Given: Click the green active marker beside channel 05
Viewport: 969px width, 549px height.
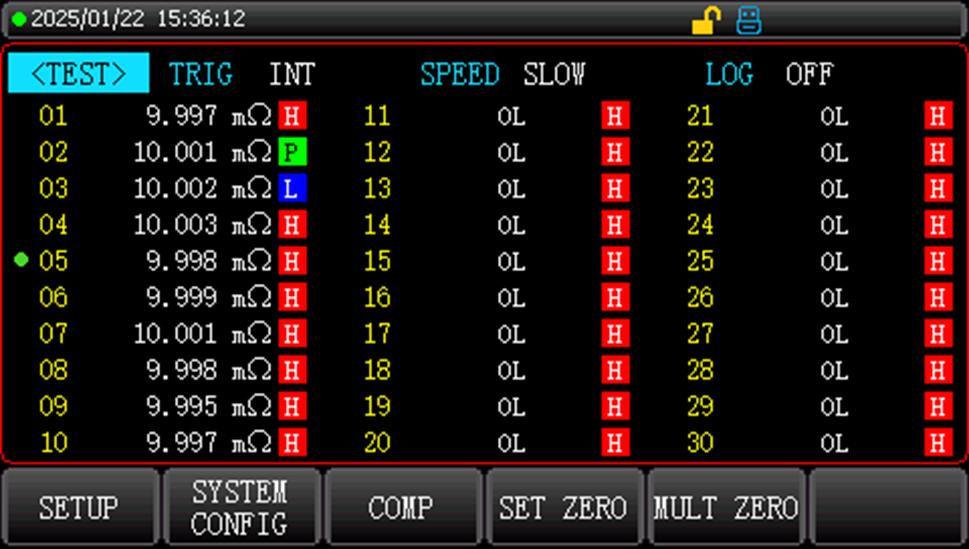Looking at the screenshot, I should pos(21,261).
